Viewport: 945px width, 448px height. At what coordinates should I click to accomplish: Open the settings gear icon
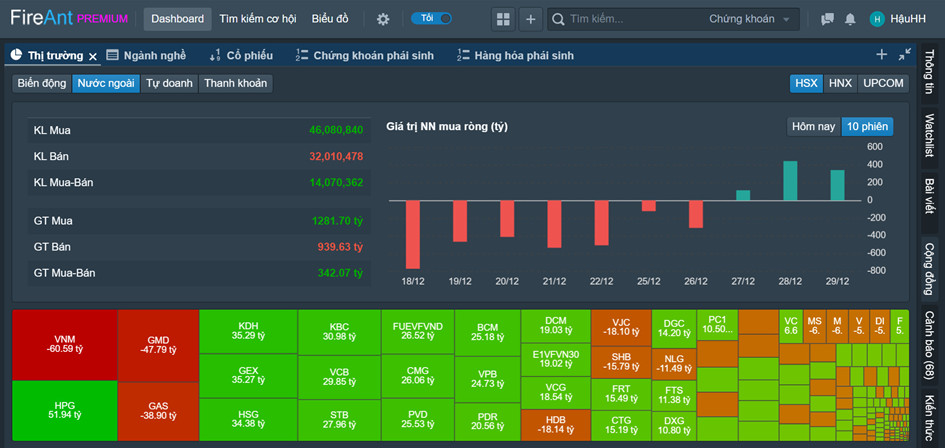click(383, 19)
